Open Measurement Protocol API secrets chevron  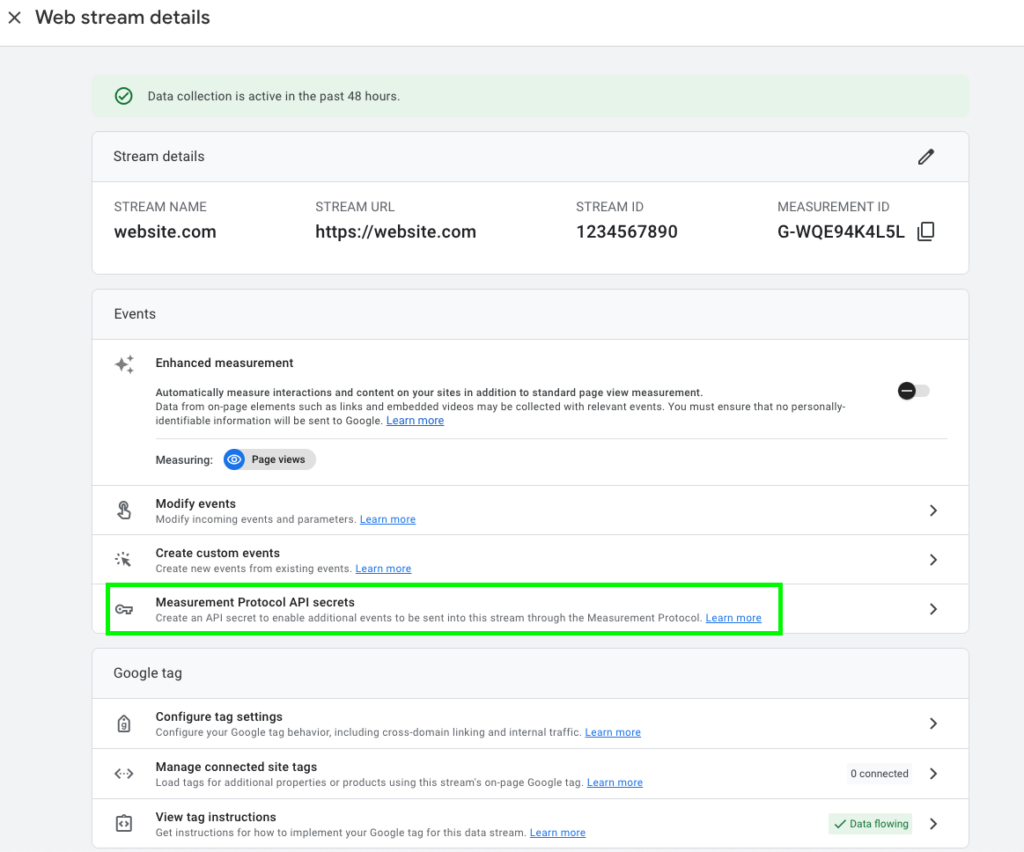[933, 609]
